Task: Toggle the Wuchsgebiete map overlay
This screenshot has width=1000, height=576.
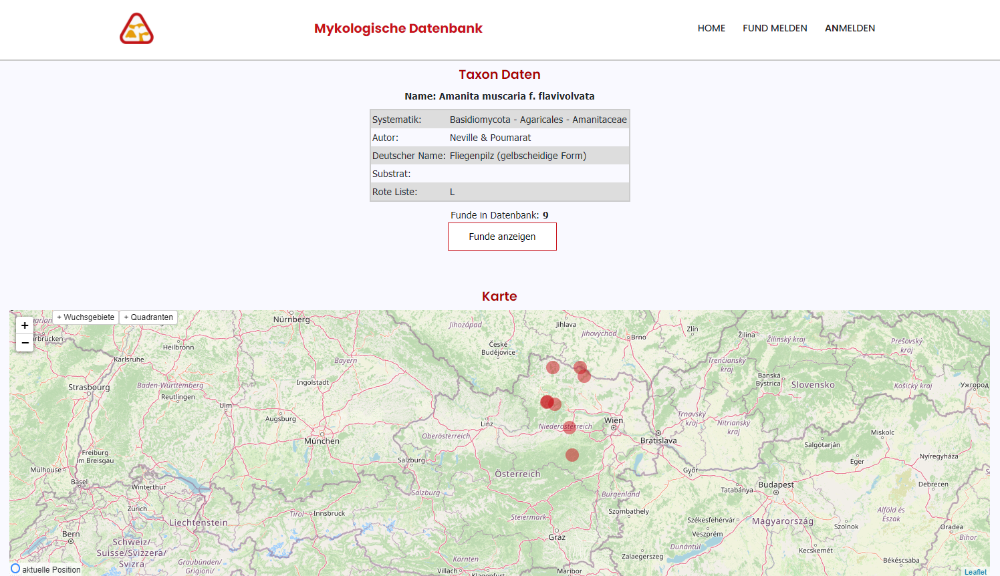Action: click(86, 317)
